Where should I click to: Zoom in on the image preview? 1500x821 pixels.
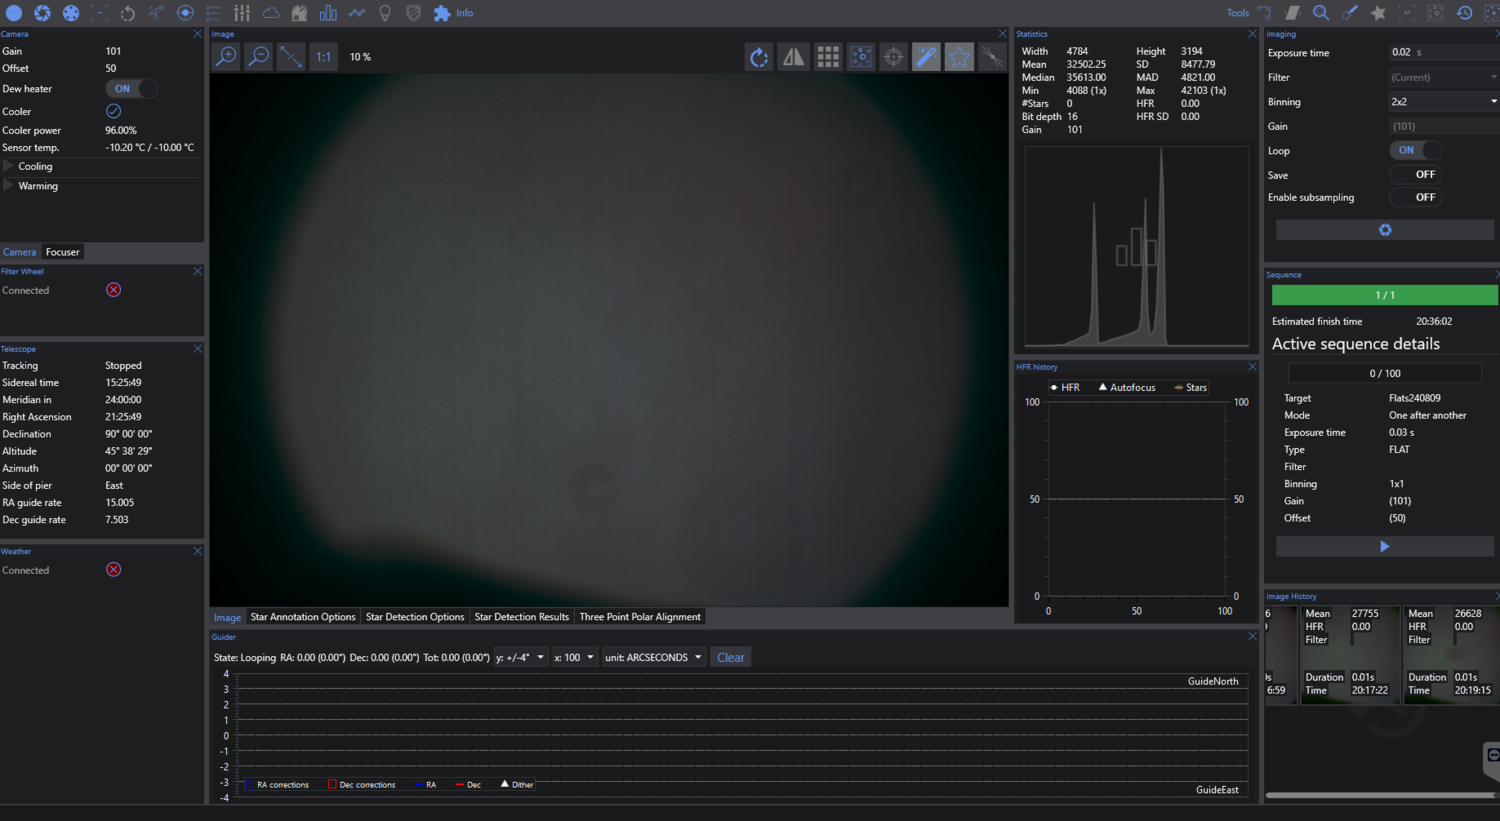pyautogui.click(x=227, y=57)
